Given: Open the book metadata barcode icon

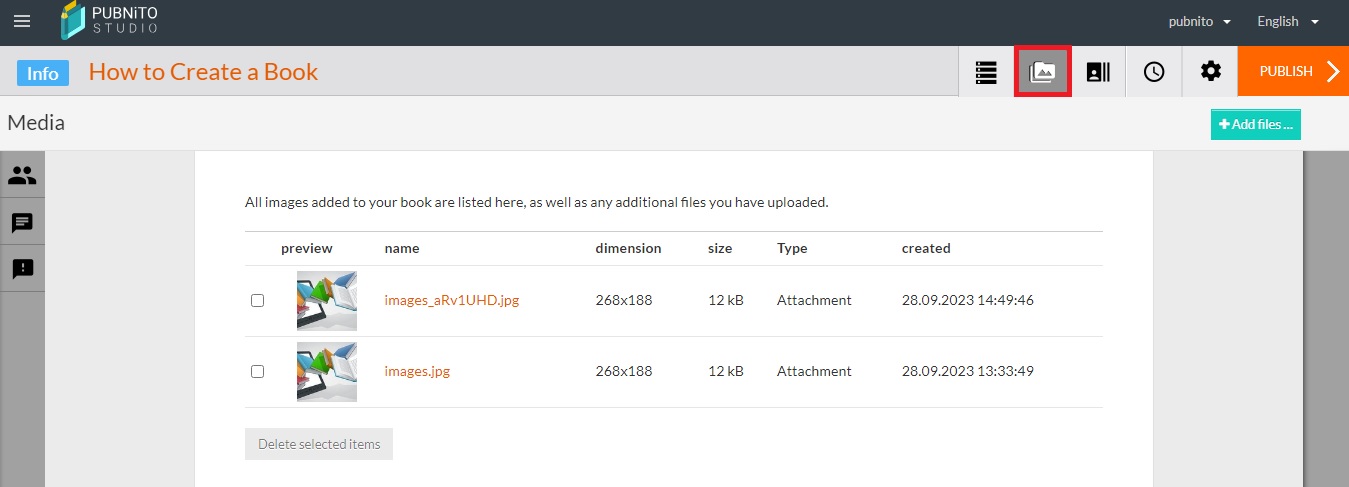Looking at the screenshot, I should [1098, 72].
